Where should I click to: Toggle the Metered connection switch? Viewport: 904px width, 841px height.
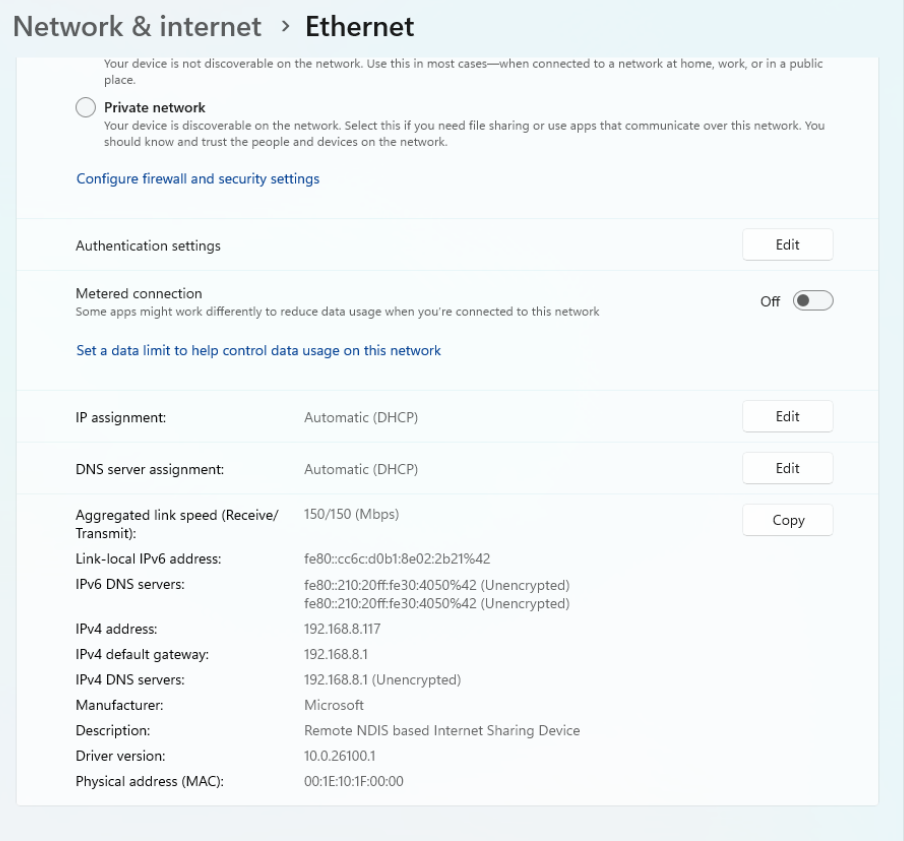coord(812,301)
